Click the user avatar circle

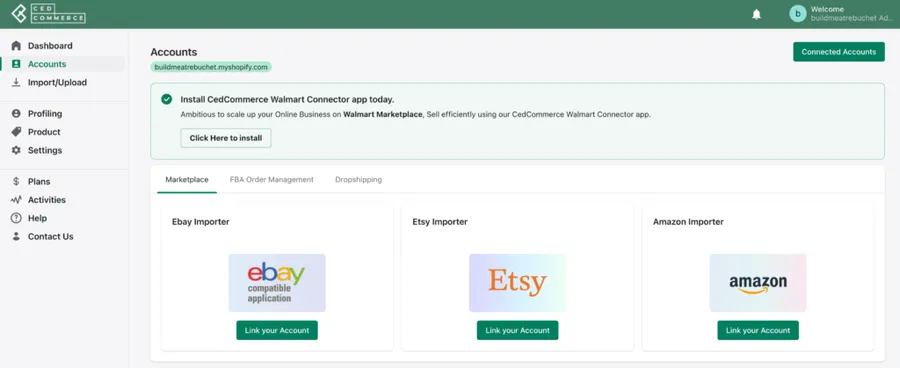click(798, 14)
